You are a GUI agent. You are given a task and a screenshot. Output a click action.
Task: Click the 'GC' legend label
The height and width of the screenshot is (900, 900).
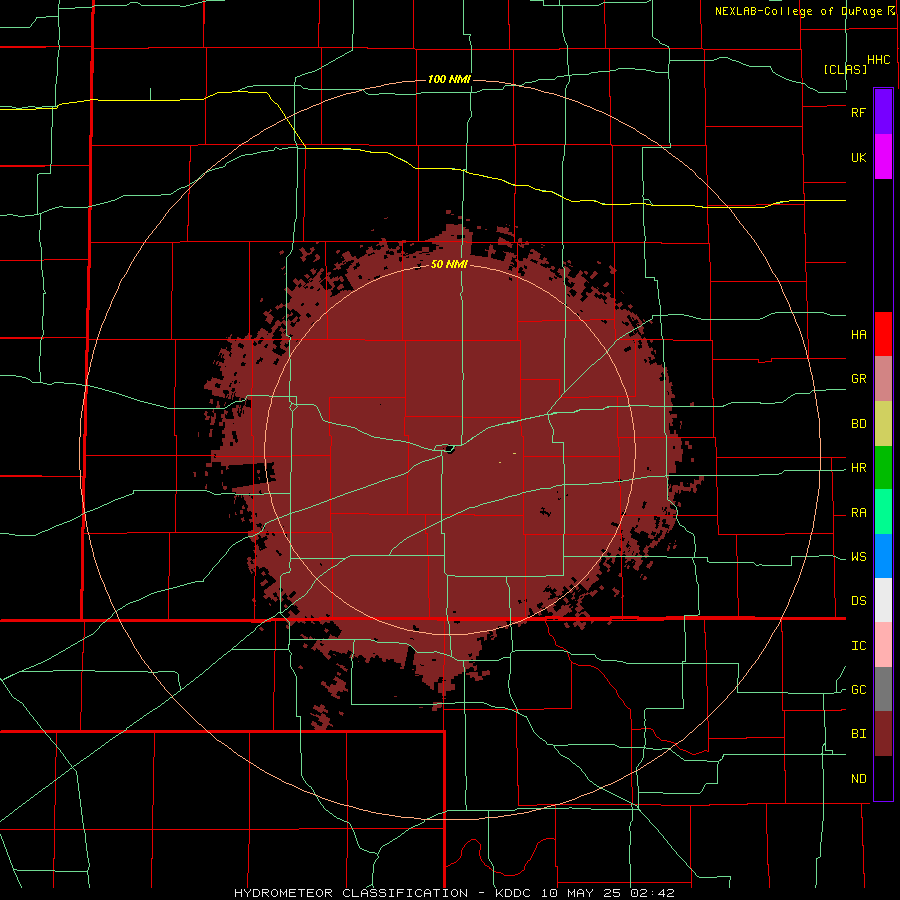point(858,690)
